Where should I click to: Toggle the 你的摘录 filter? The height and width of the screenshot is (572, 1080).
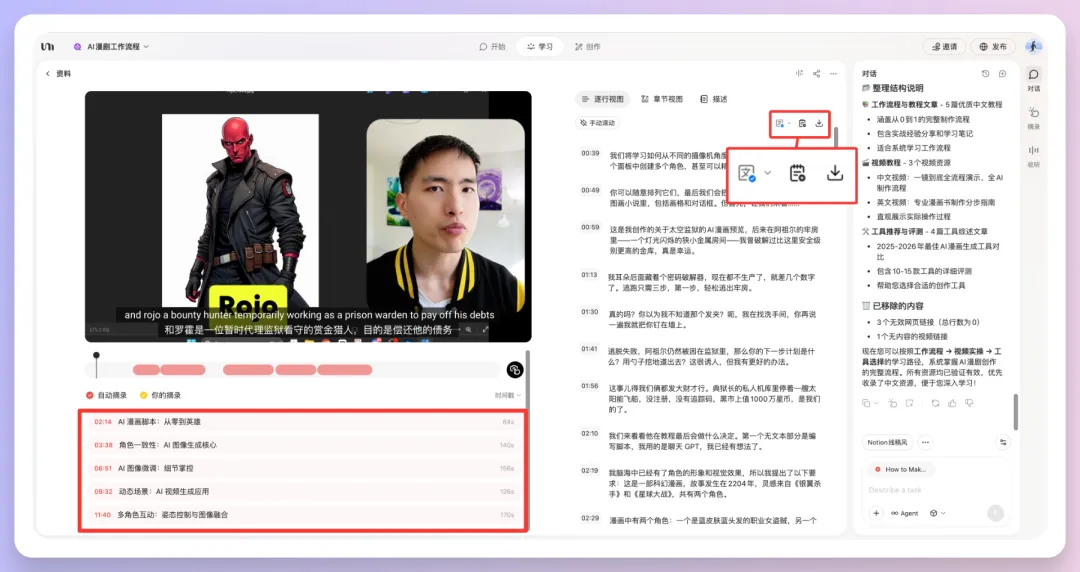click(160, 395)
